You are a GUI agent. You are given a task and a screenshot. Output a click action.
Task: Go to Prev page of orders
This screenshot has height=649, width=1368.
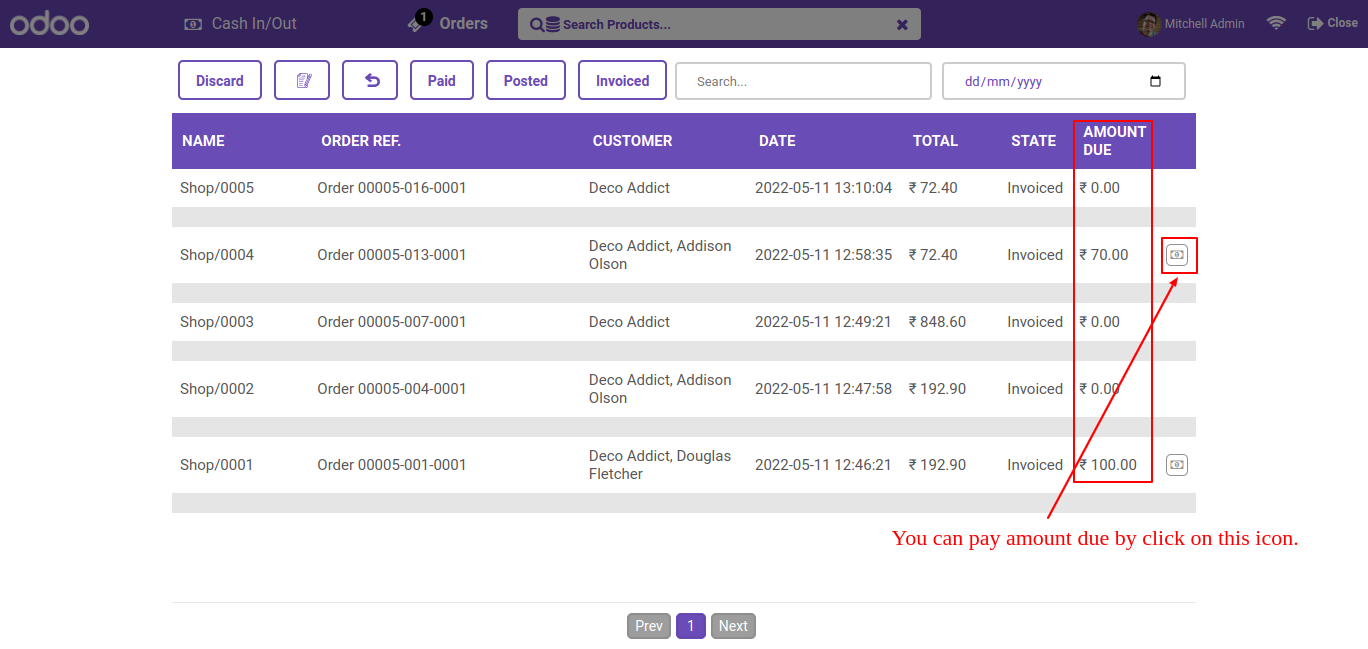(649, 626)
